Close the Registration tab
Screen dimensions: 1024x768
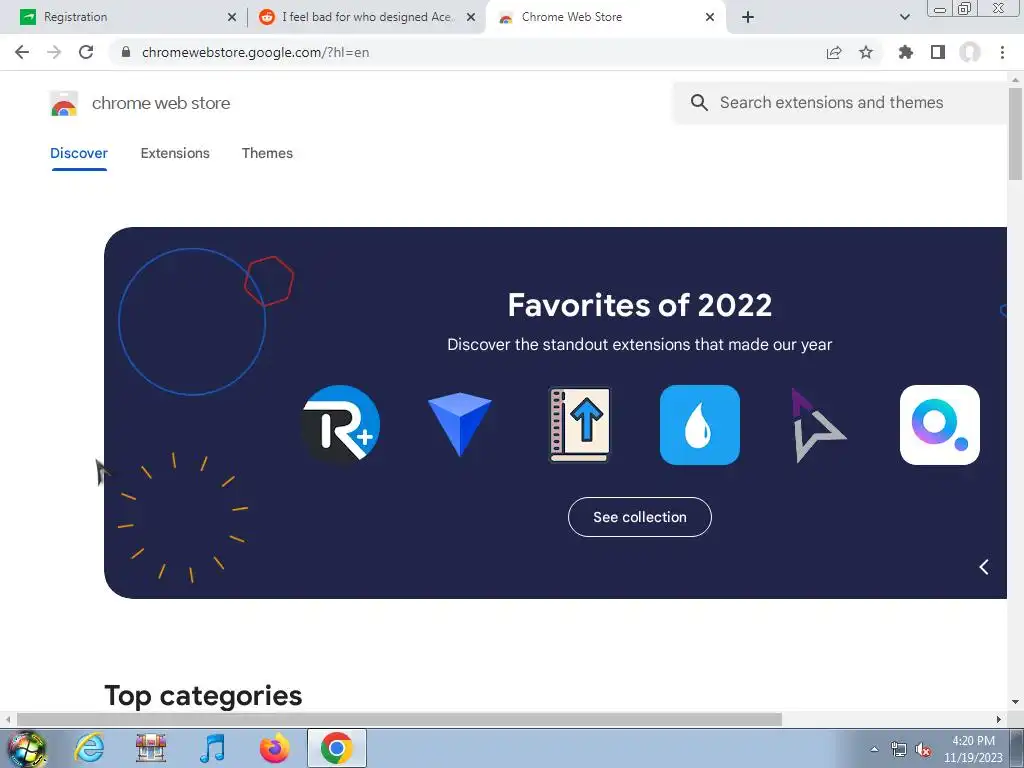[232, 18]
